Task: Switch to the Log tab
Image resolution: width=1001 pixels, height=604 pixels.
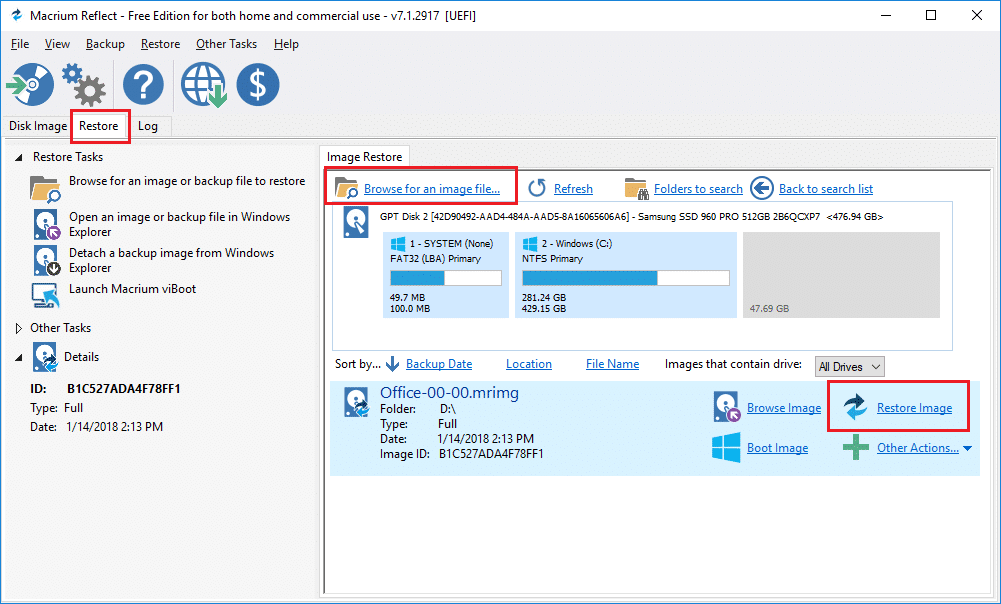Action: [148, 126]
